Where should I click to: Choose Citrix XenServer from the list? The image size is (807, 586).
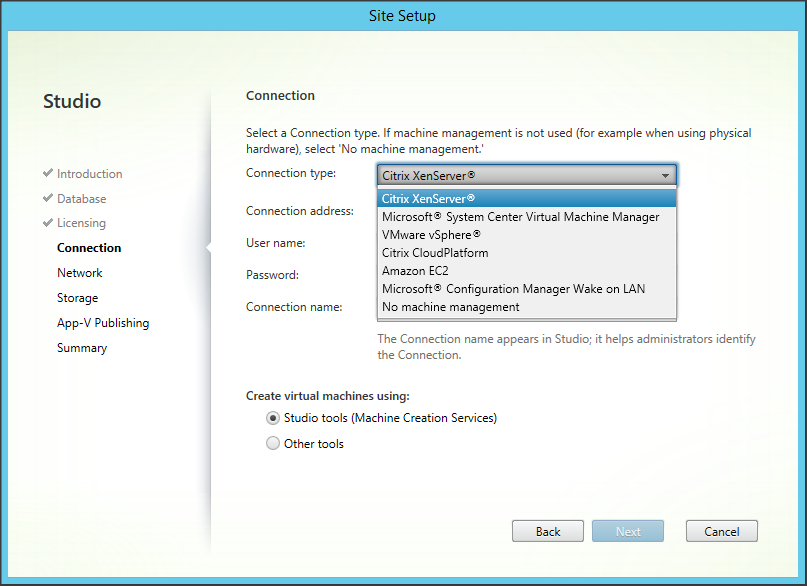[429, 198]
